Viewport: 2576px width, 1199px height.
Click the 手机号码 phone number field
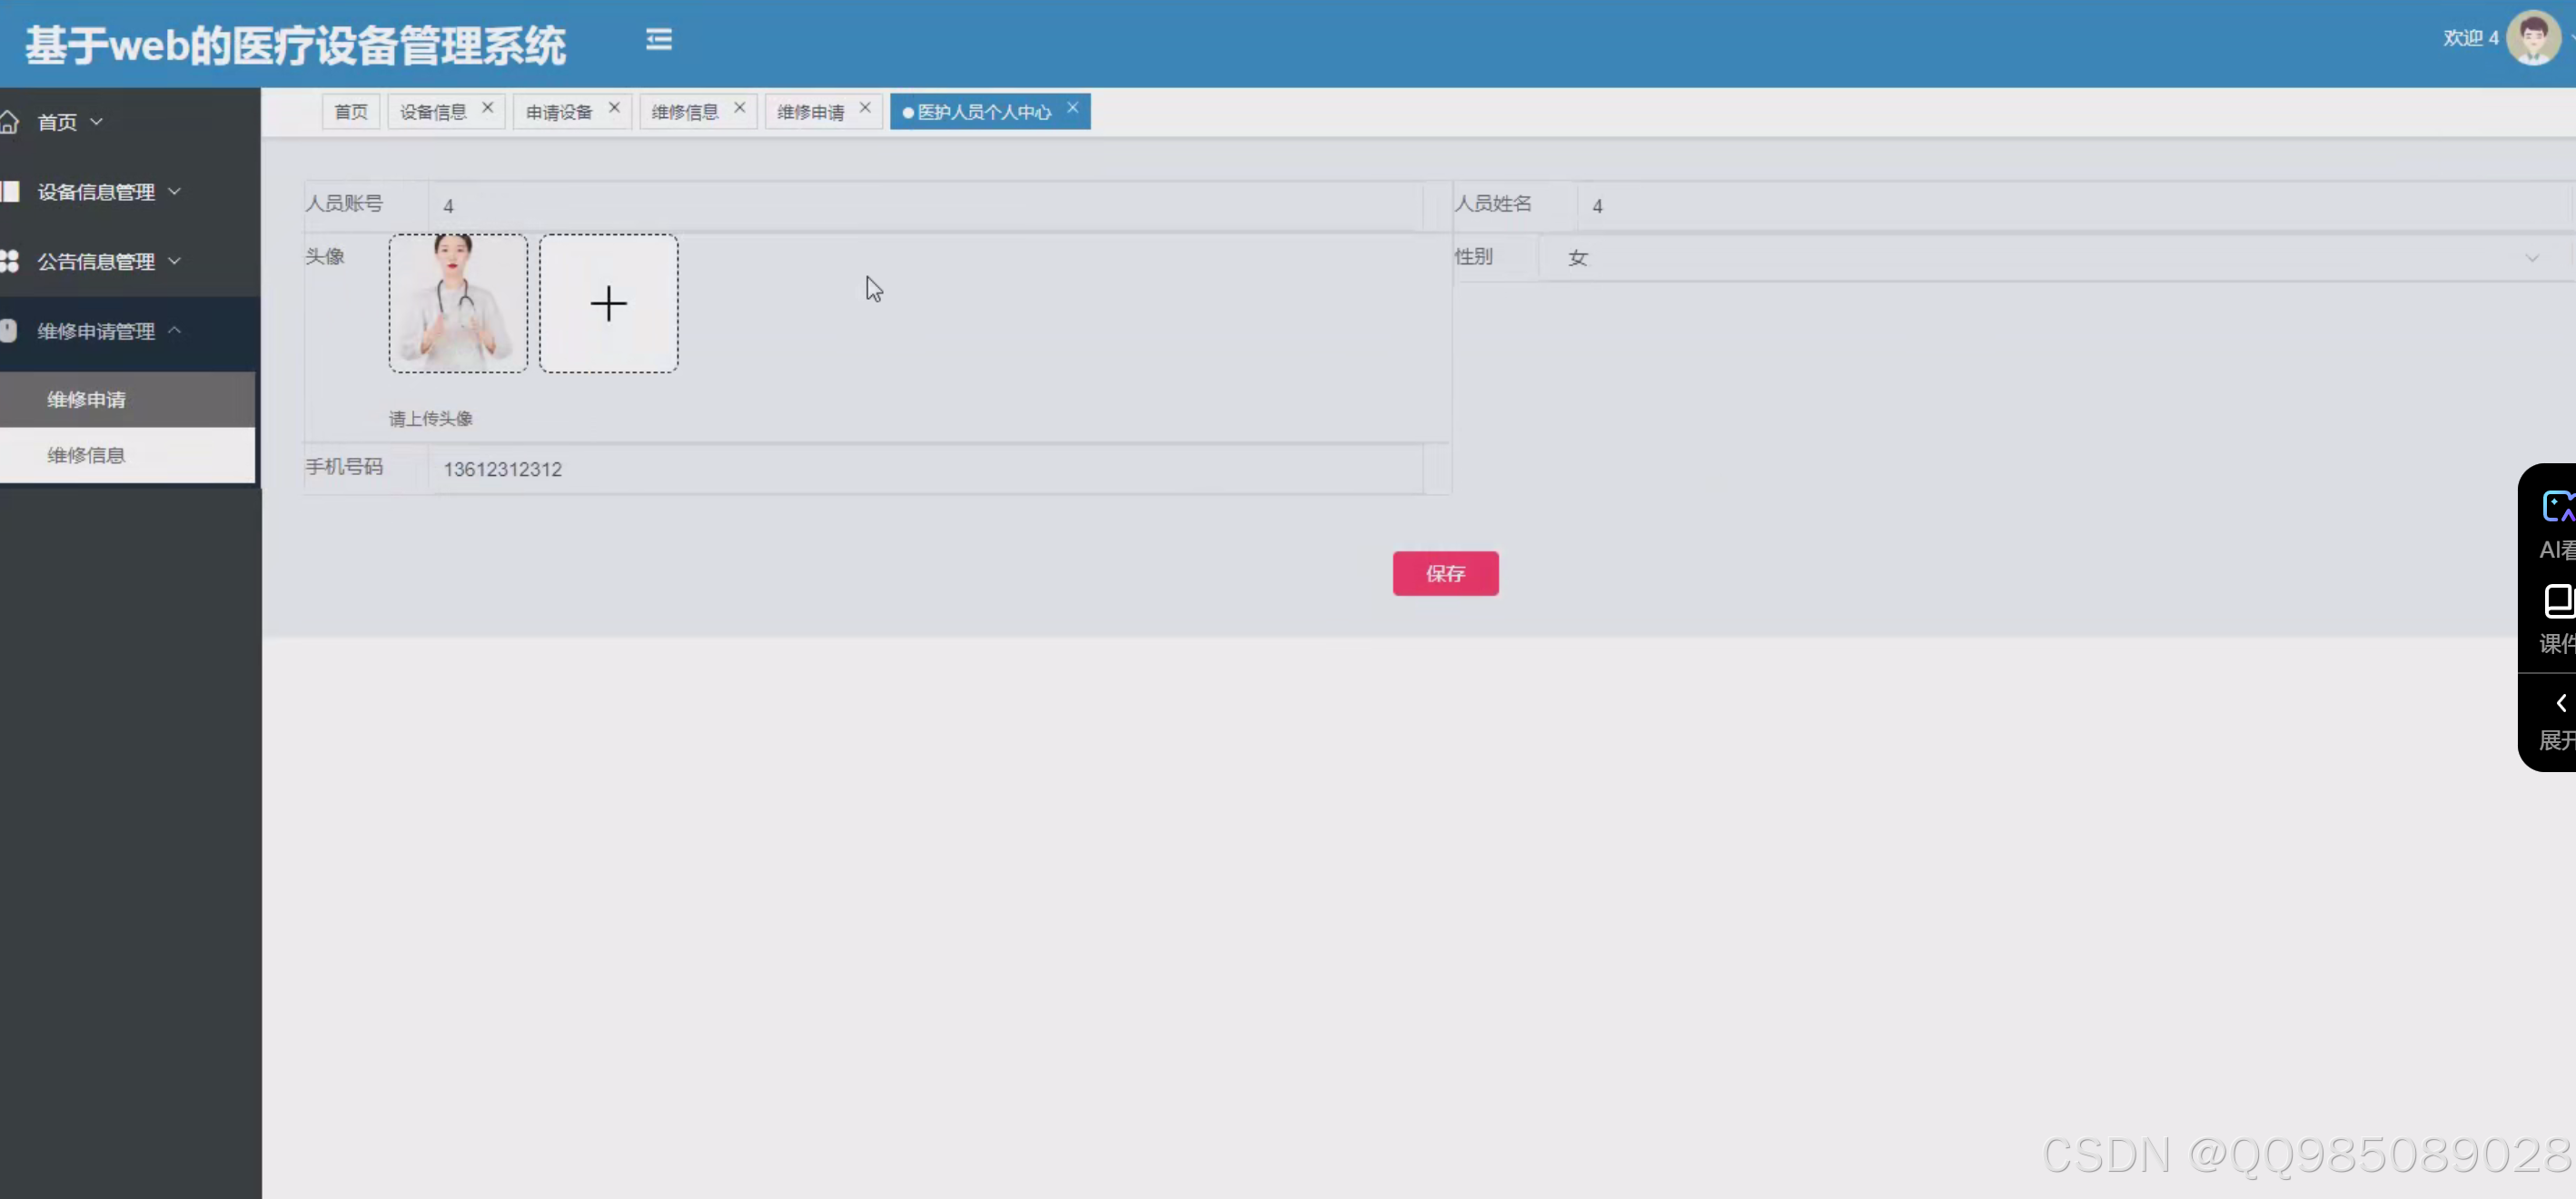[925, 469]
